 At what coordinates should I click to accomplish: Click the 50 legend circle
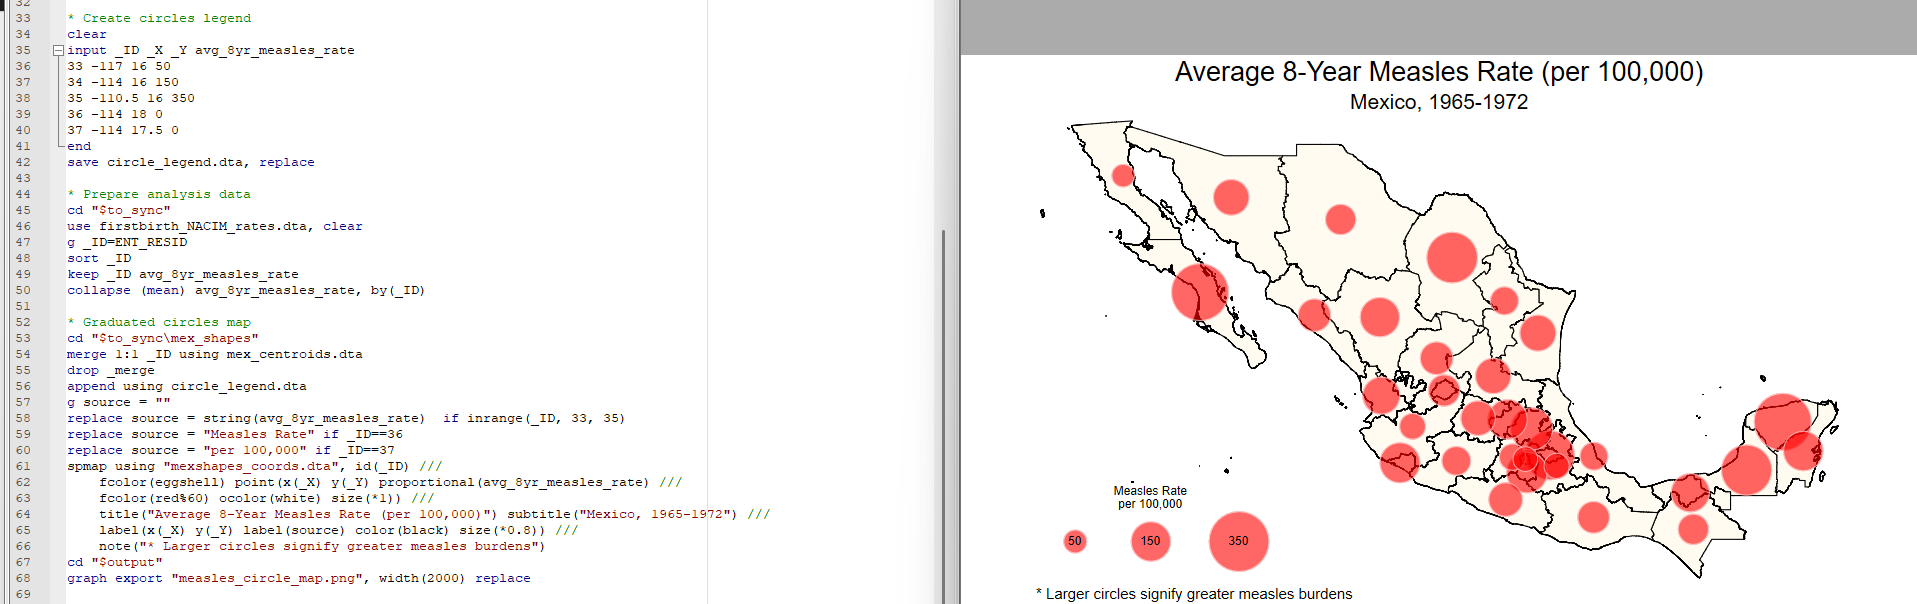click(1075, 541)
